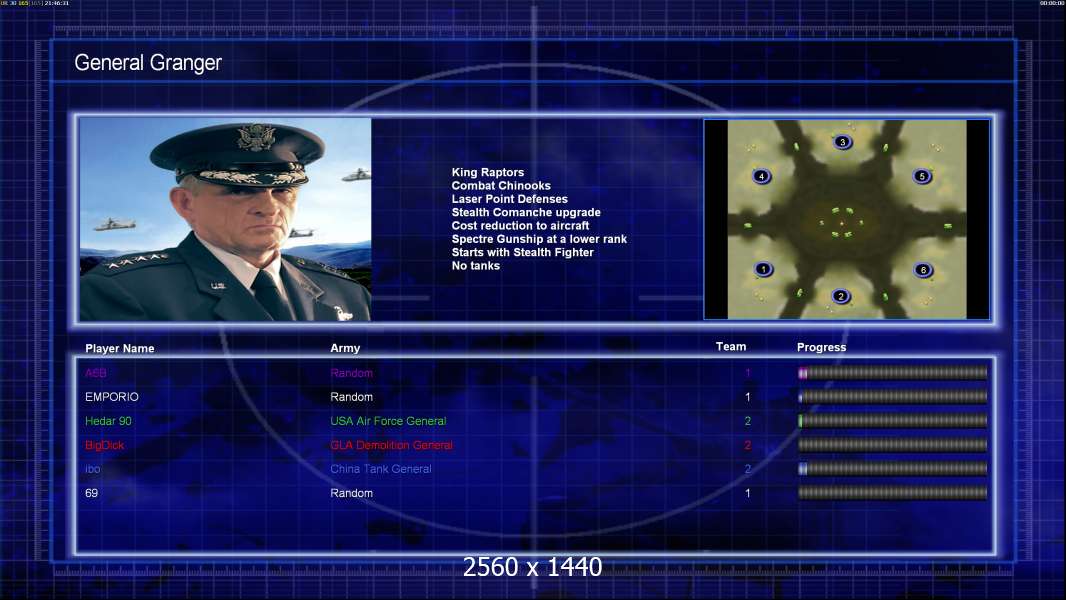This screenshot has width=1066, height=600.
Task: Click the loading progress bar for player 69
Action: 892,493
